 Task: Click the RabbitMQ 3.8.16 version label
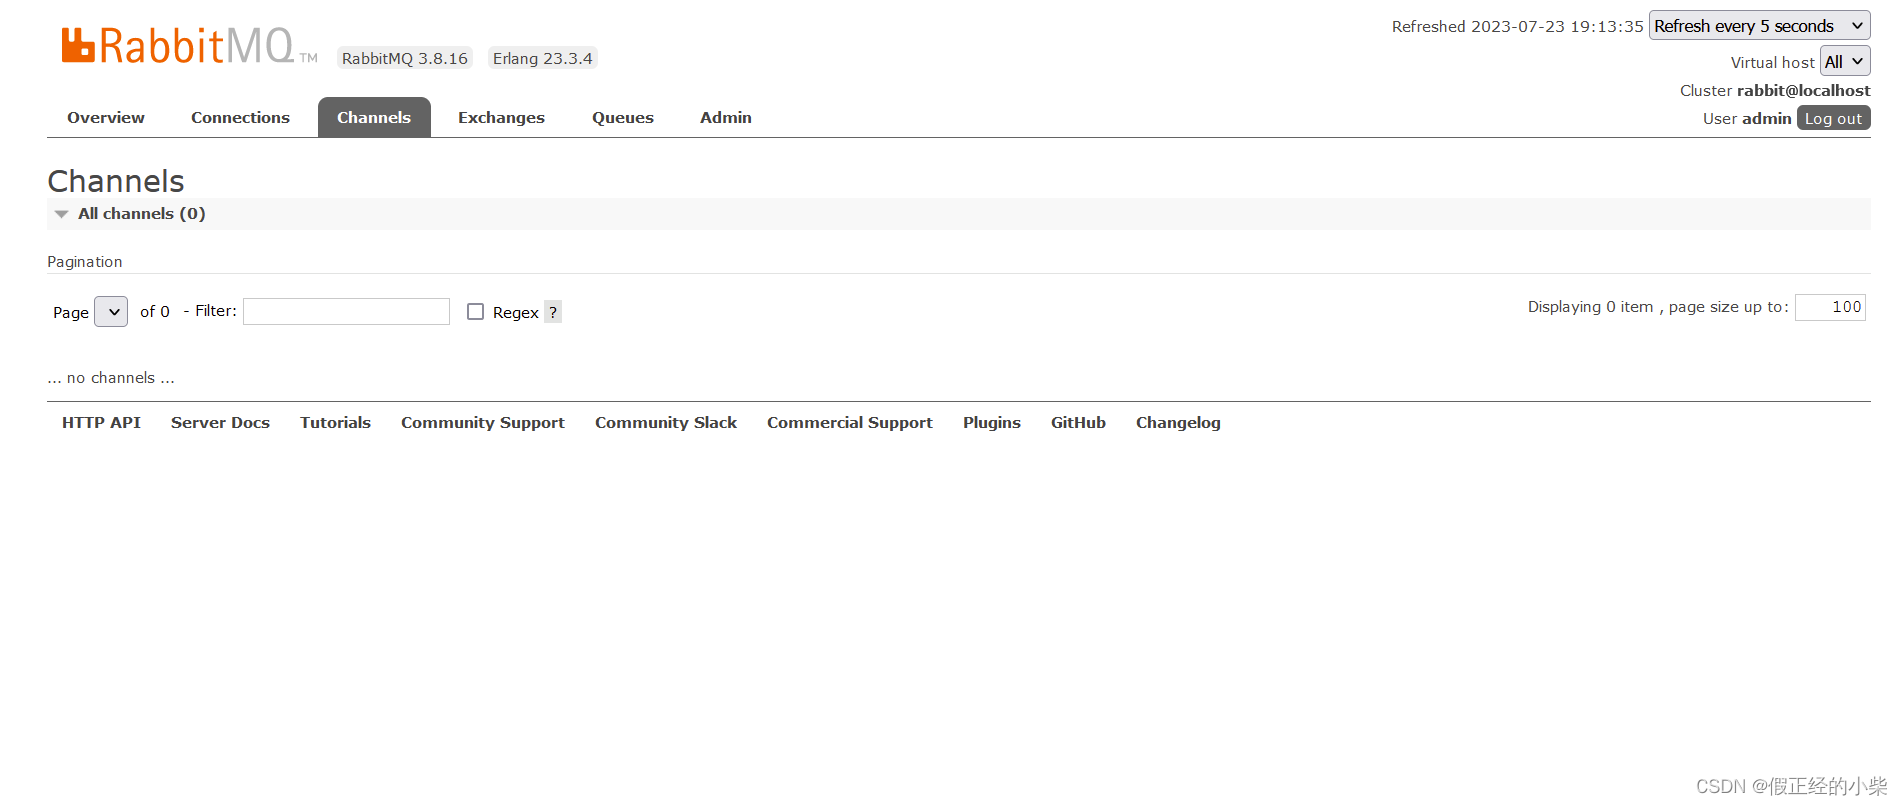(405, 58)
